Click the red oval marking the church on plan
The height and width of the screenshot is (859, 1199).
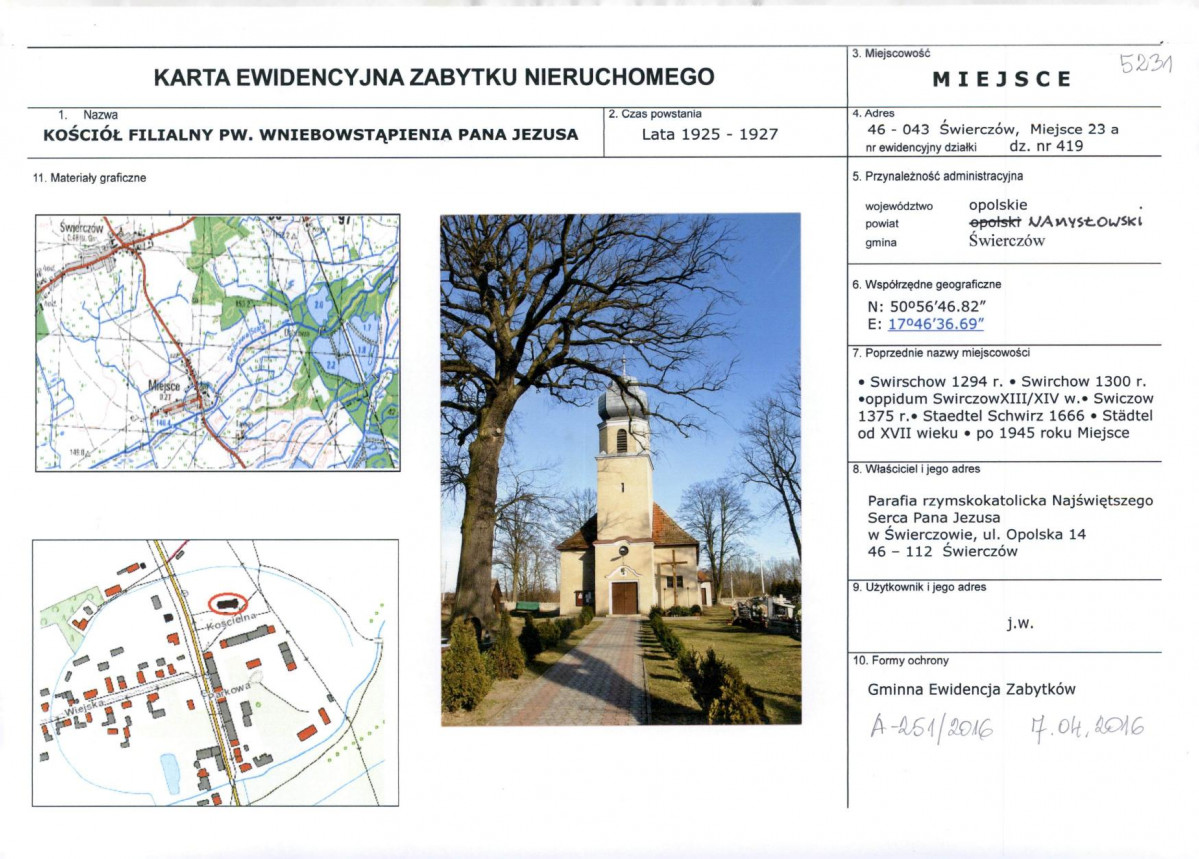pyautogui.click(x=228, y=604)
